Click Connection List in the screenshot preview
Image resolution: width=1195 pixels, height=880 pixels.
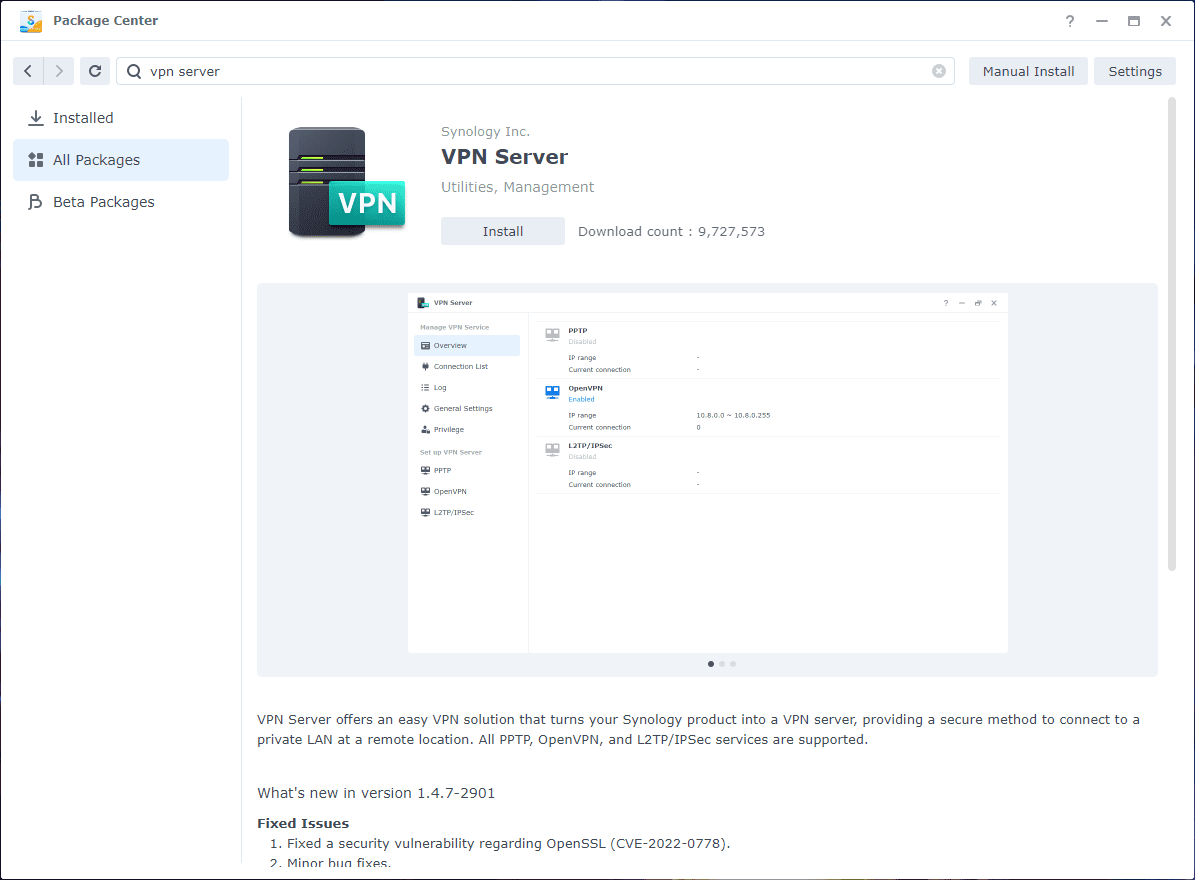(460, 366)
